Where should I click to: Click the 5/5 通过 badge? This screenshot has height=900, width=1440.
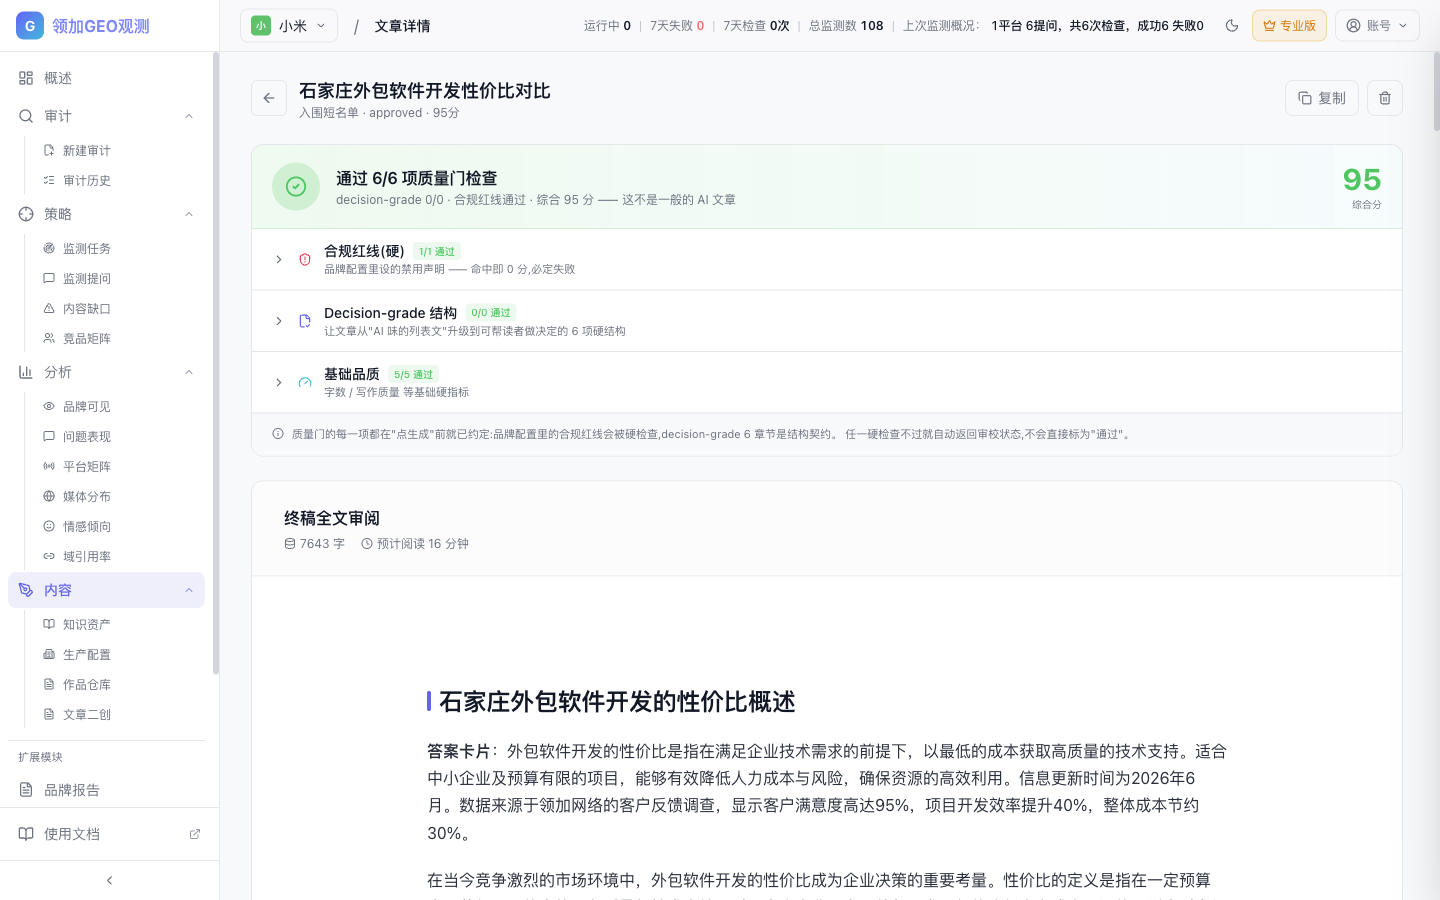(414, 374)
